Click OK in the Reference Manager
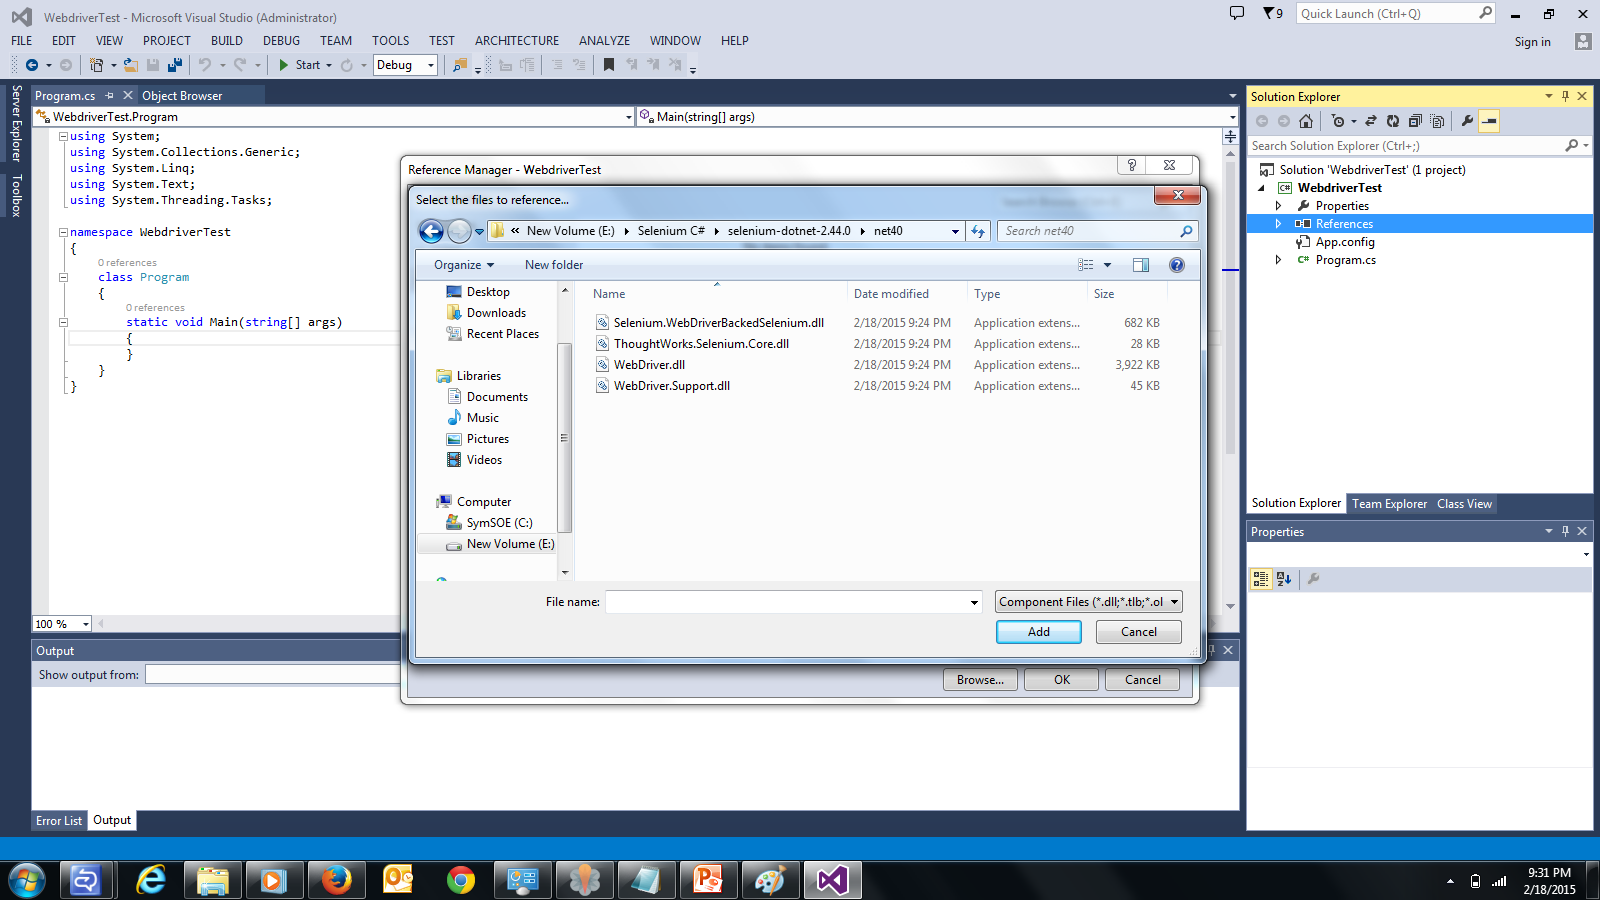Screen dimensions: 1600x900 (1062, 680)
